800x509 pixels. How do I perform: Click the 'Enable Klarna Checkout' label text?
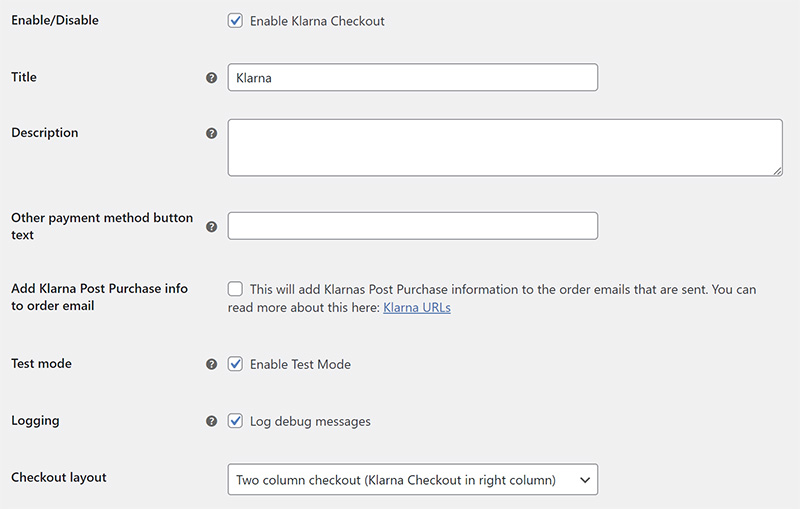317,21
